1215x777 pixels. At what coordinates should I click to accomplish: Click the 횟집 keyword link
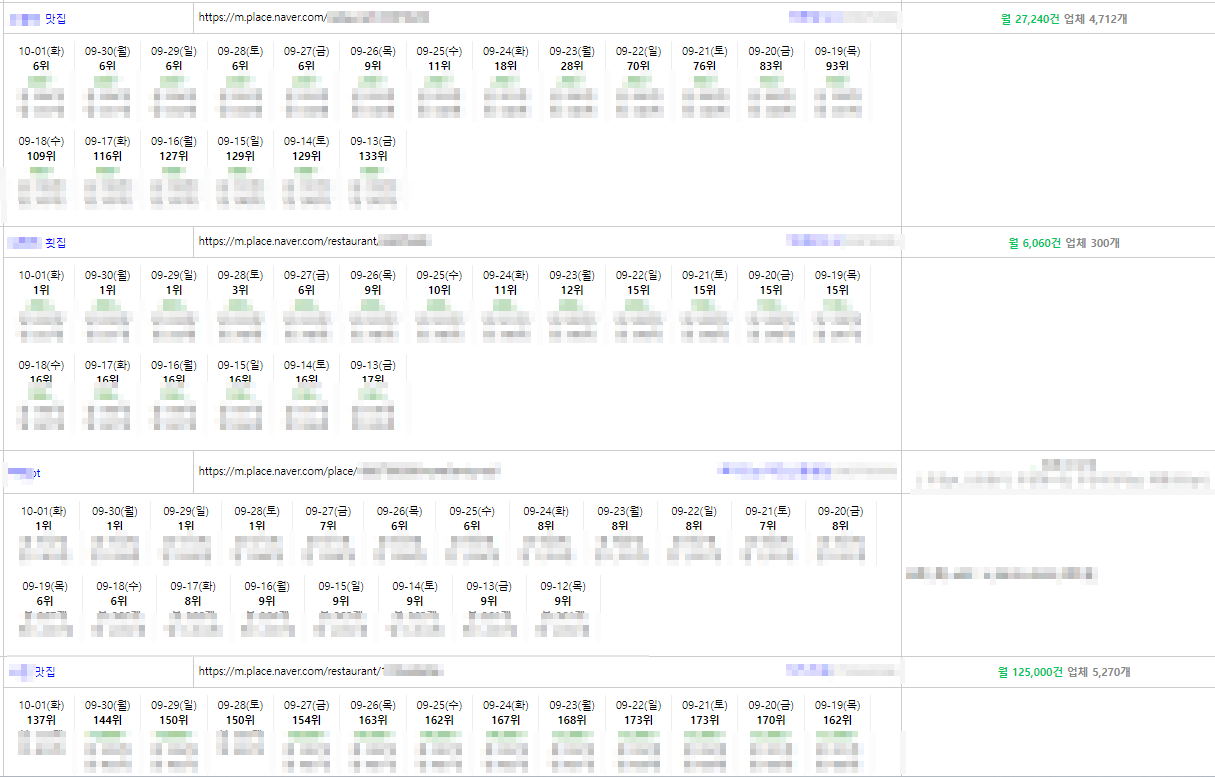pos(56,242)
